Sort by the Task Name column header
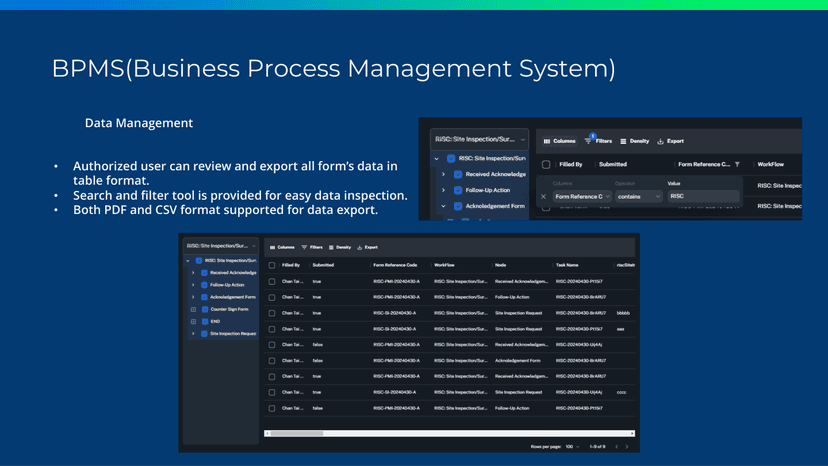 tap(568, 265)
